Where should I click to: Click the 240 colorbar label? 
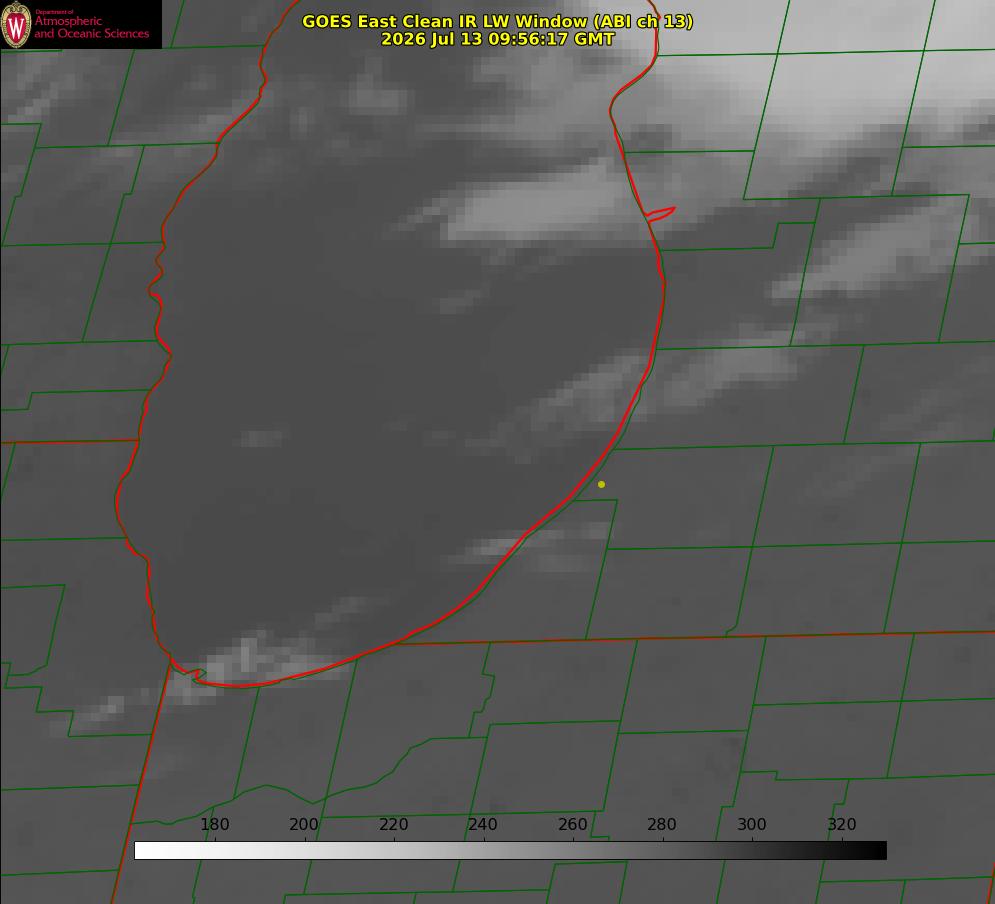click(483, 824)
